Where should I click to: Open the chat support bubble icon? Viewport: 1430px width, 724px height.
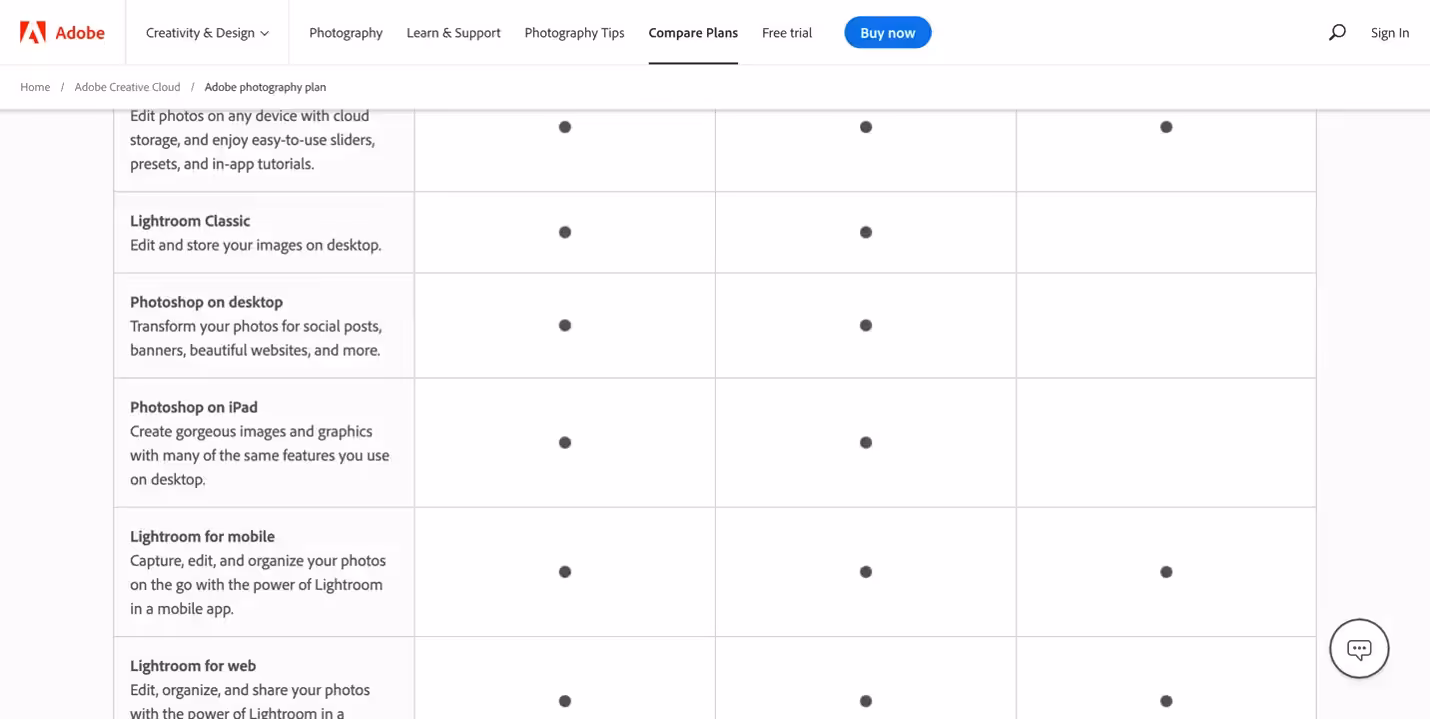point(1359,649)
